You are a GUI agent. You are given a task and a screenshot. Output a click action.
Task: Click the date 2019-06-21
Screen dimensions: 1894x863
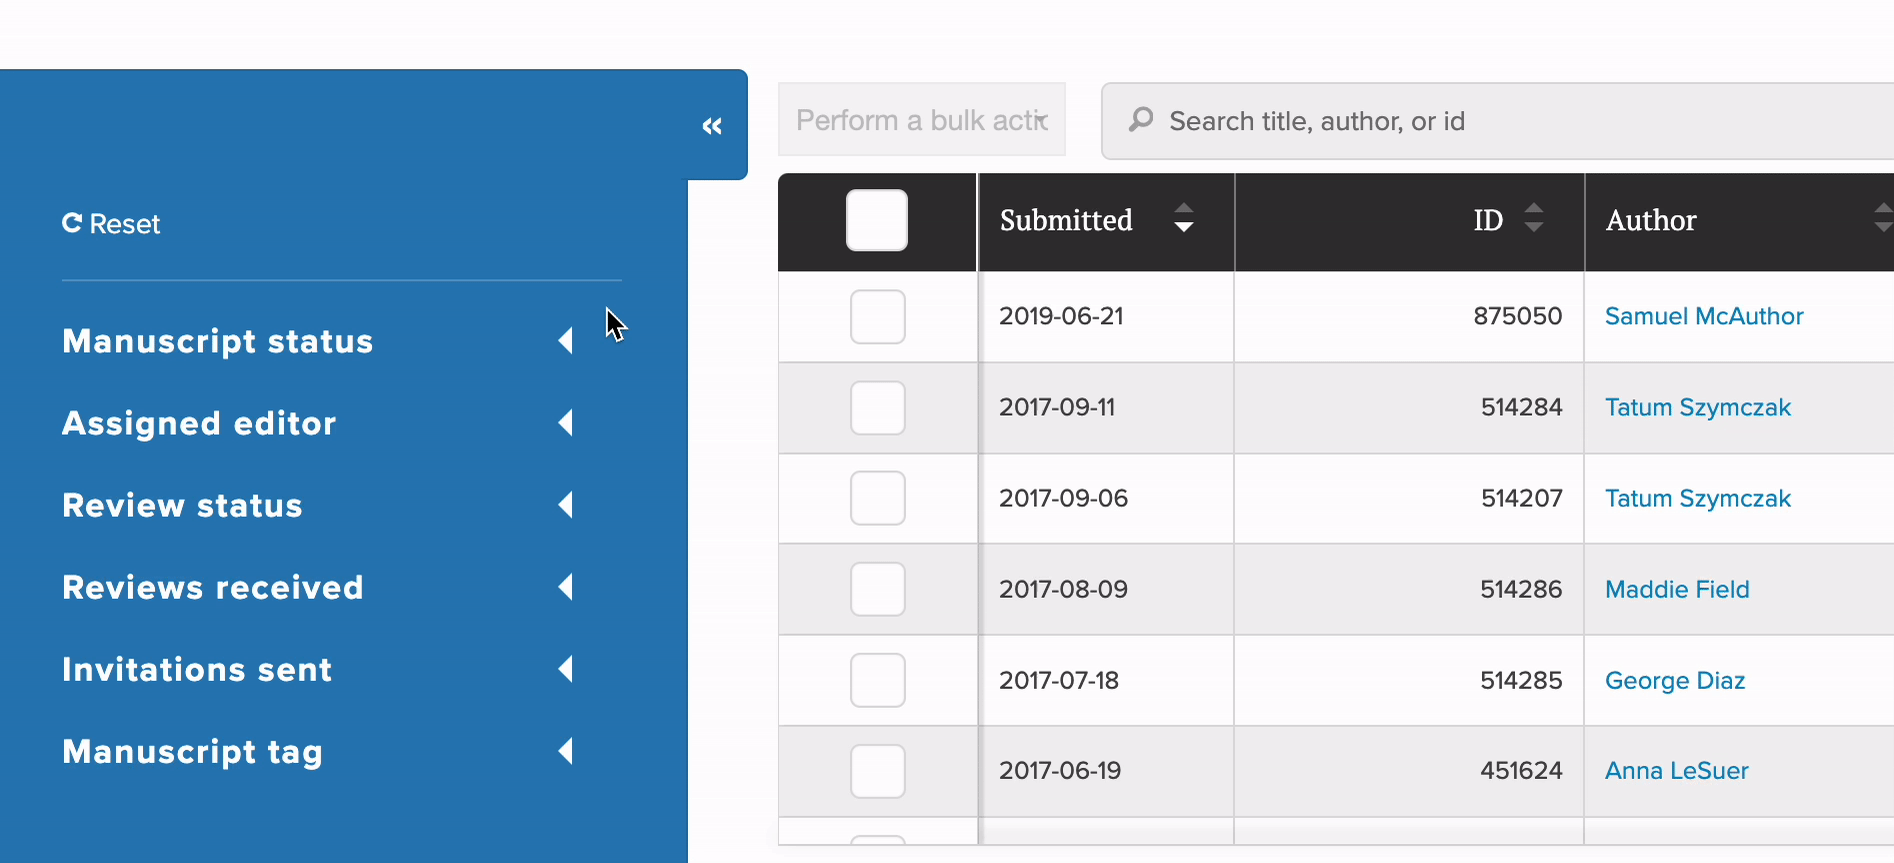tap(1061, 316)
